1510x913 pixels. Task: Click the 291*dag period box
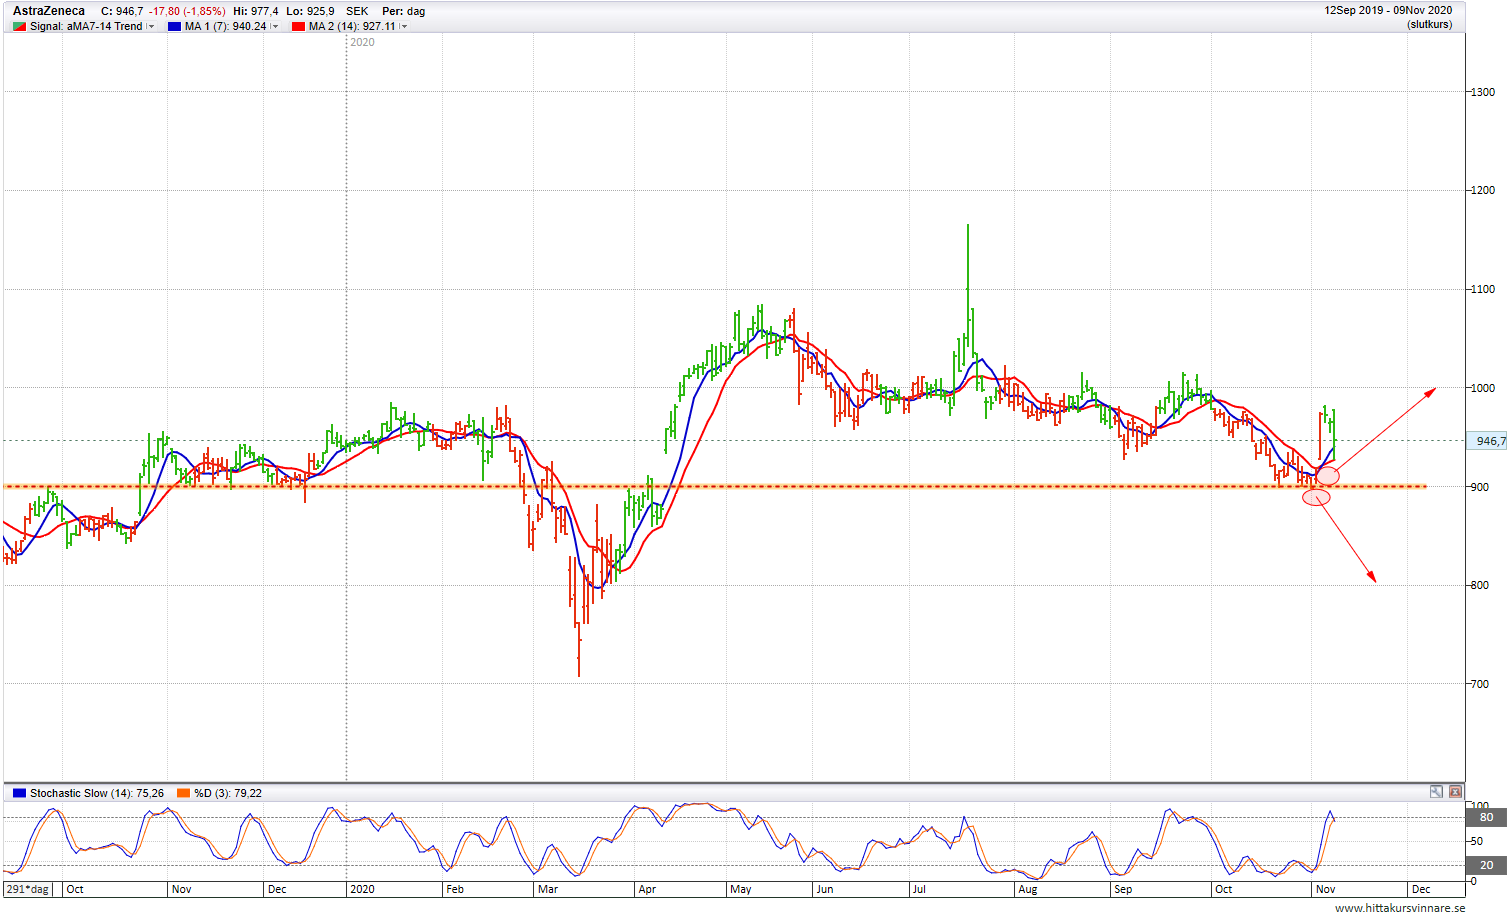28,889
